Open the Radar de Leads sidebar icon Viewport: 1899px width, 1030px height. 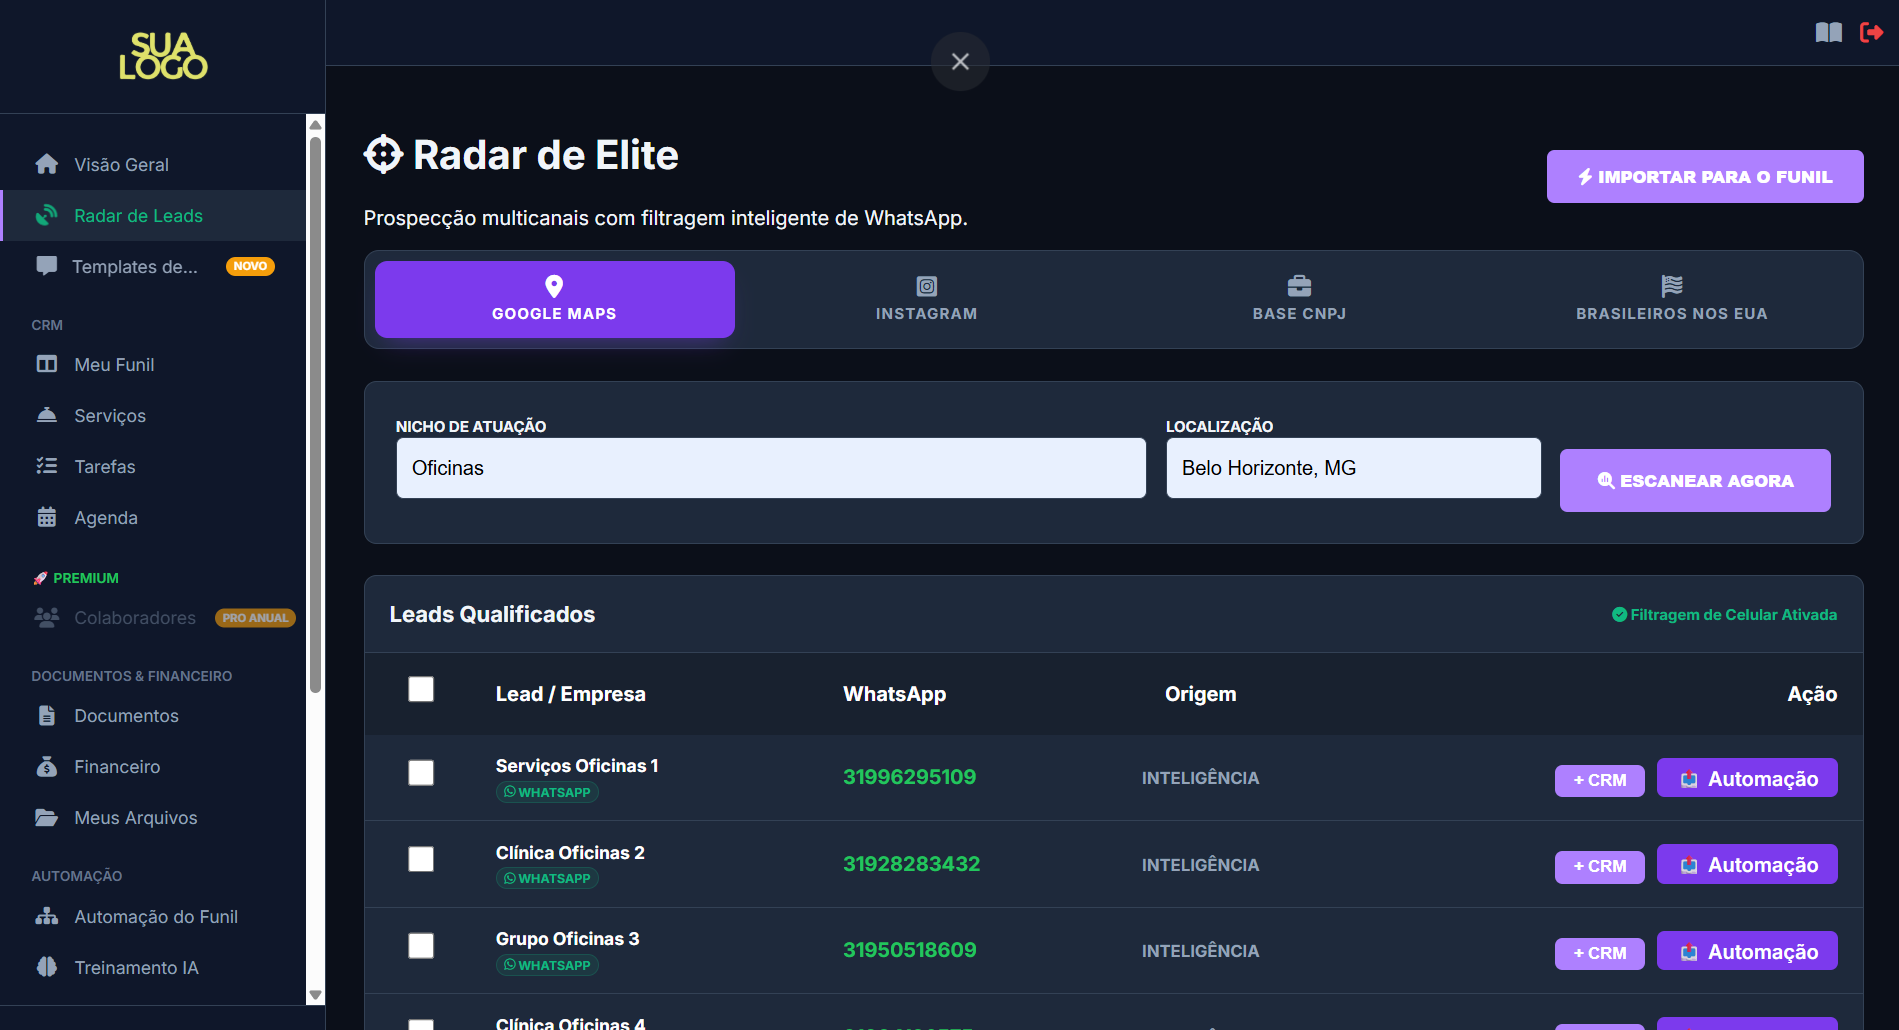click(x=47, y=215)
